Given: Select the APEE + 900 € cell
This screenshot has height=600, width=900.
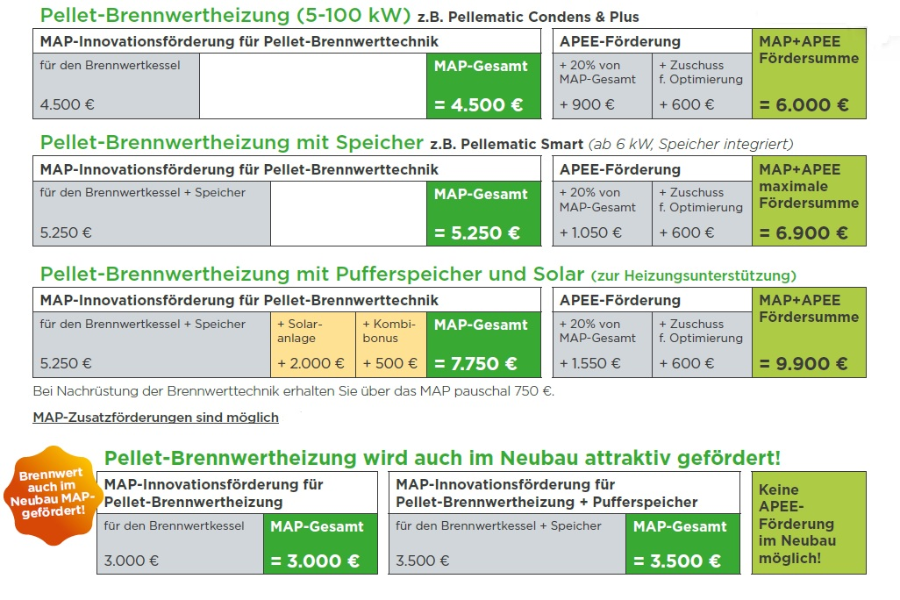Looking at the screenshot, I should point(602,86).
